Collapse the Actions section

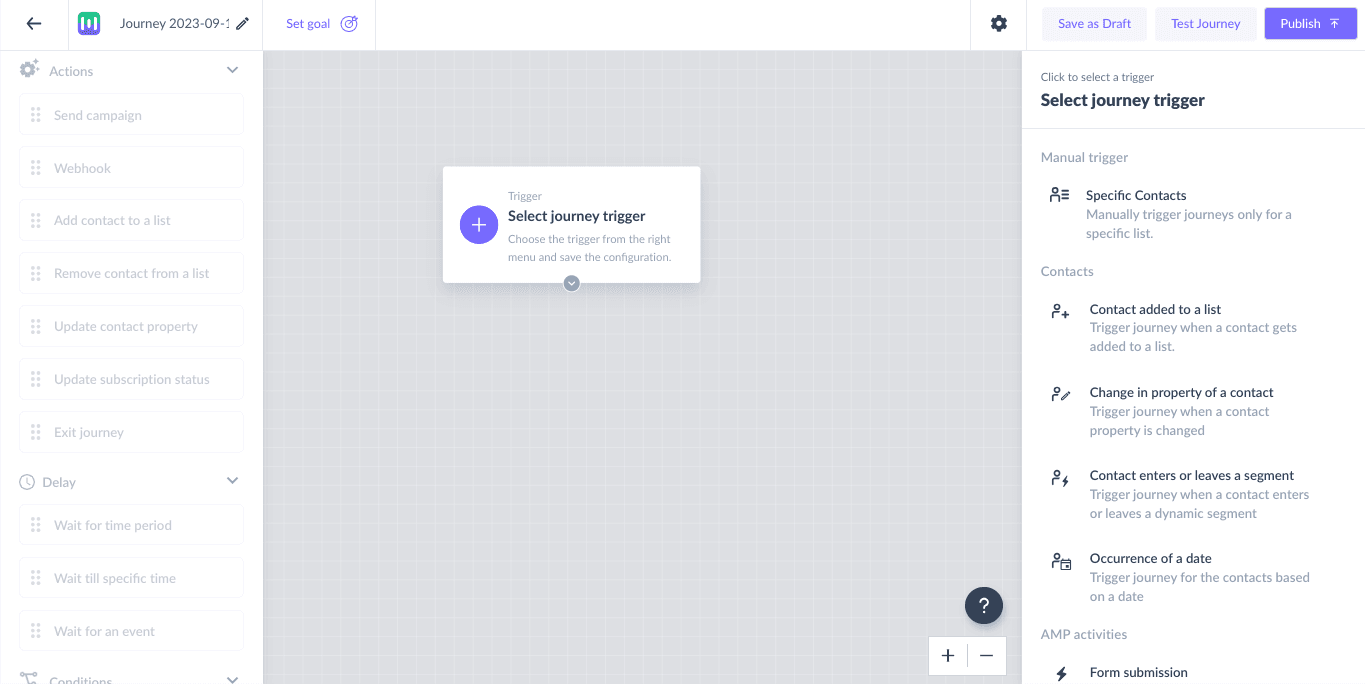231,69
